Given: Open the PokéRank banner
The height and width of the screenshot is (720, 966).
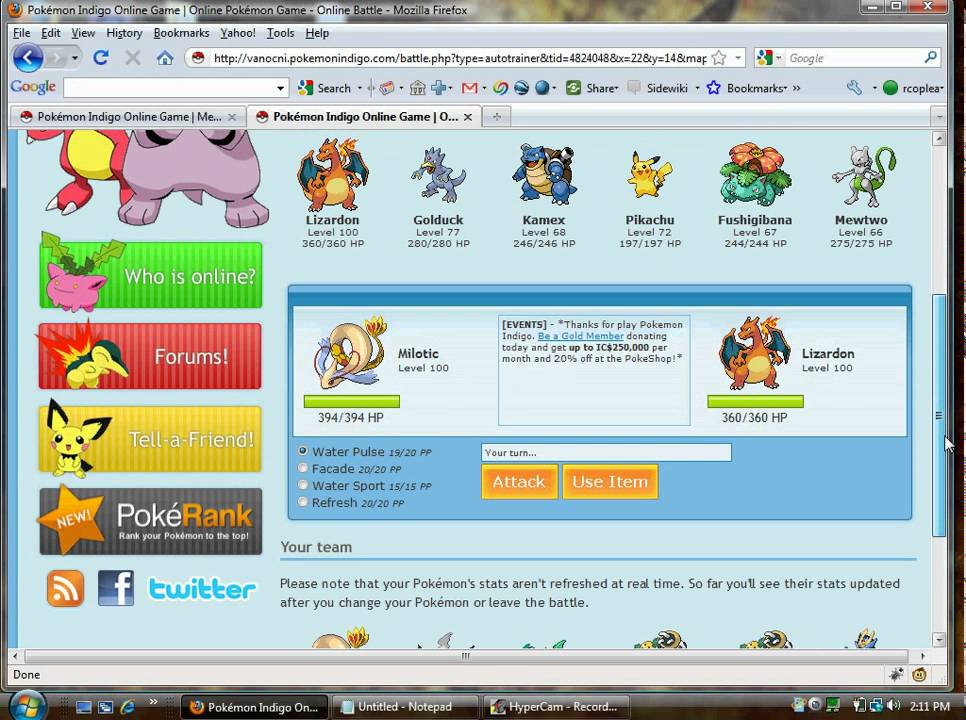Looking at the screenshot, I should [x=151, y=521].
